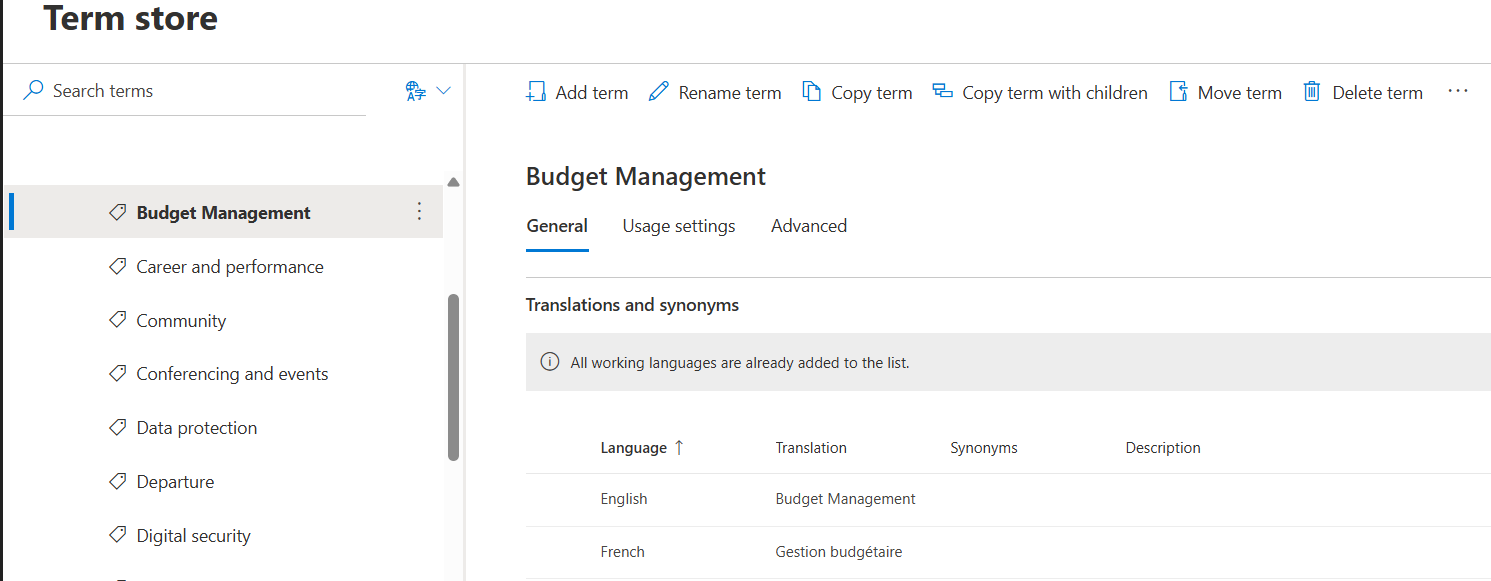Switch to the Advanced tab

(809, 227)
